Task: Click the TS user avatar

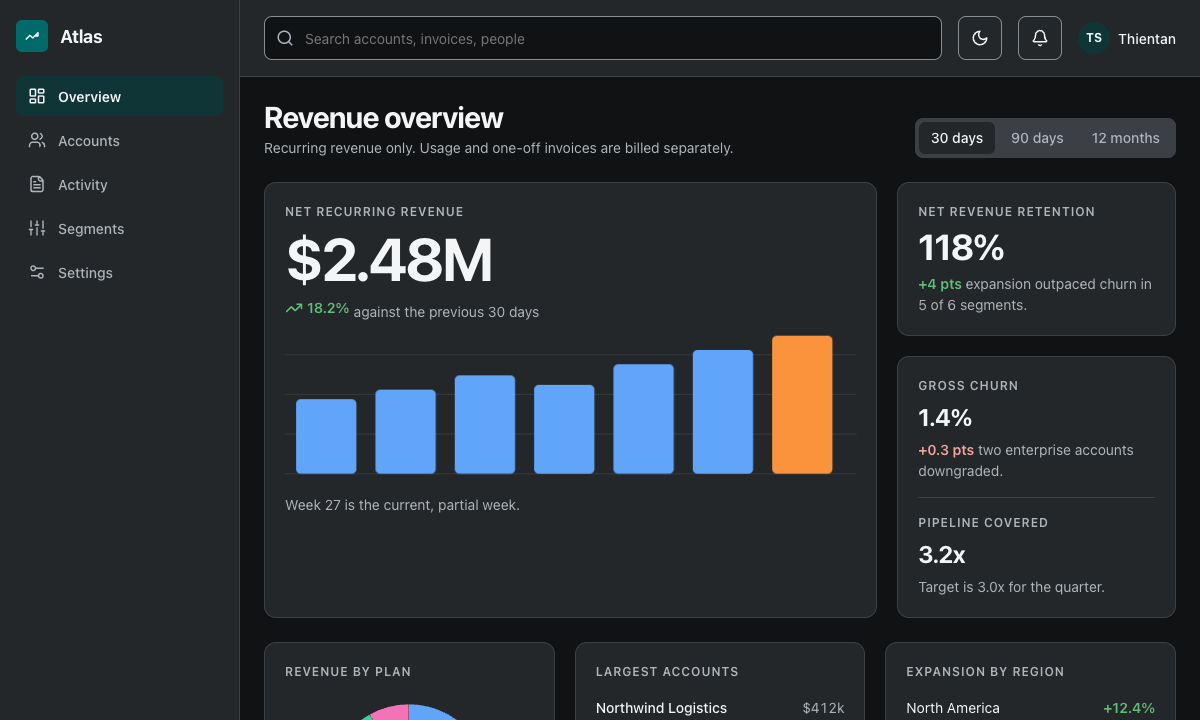Action: coord(1094,38)
